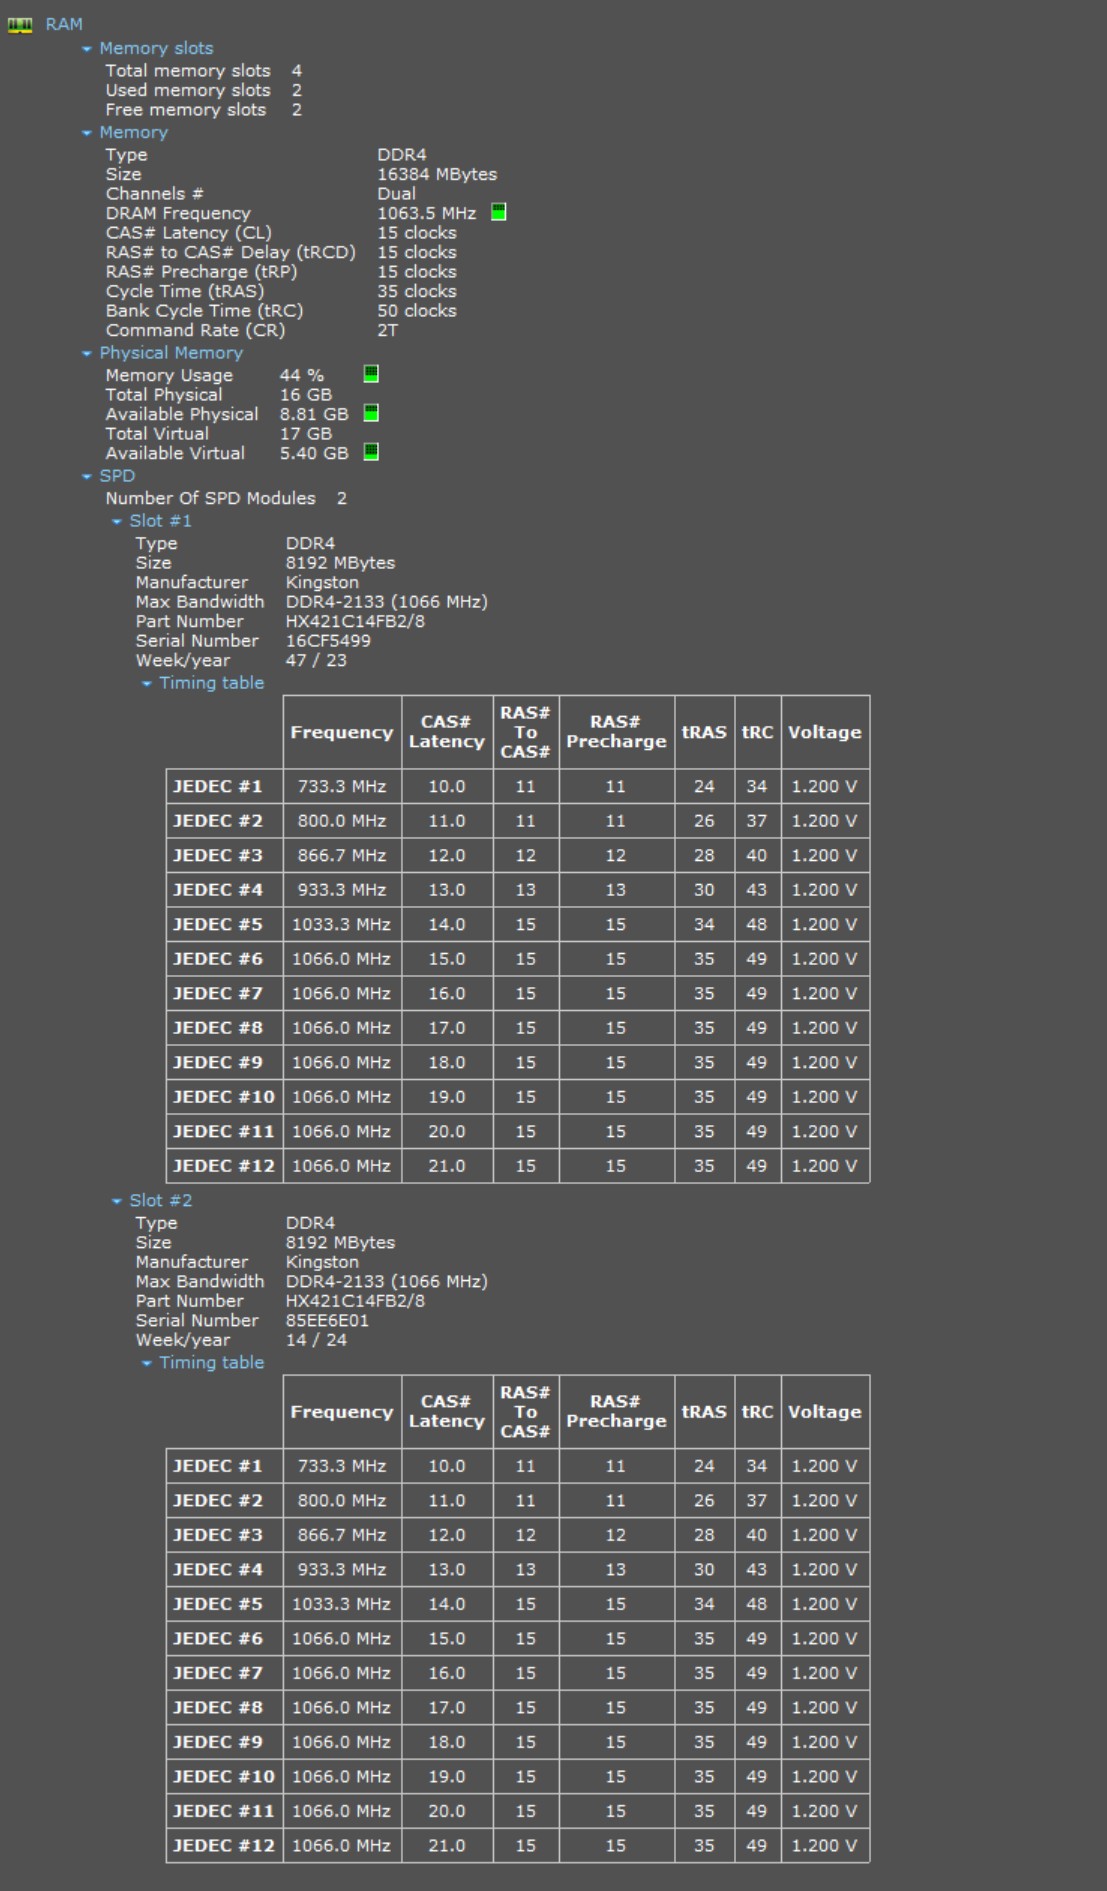Image resolution: width=1107 pixels, height=1891 pixels.
Task: Click green graph icon beside Available Virtual
Action: tap(371, 452)
